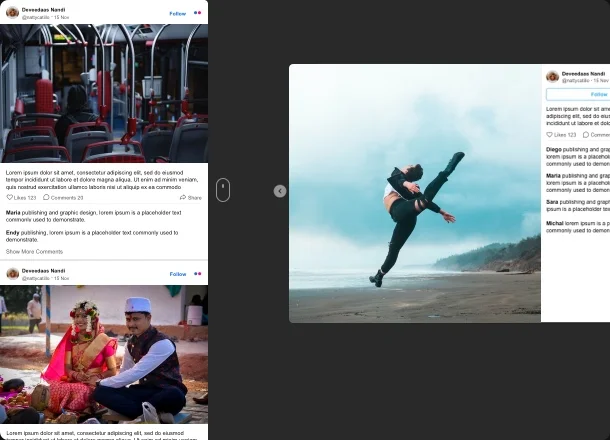Click Deveedaas Nandi name on bus post
610x440 pixels.
pyautogui.click(x=44, y=10)
